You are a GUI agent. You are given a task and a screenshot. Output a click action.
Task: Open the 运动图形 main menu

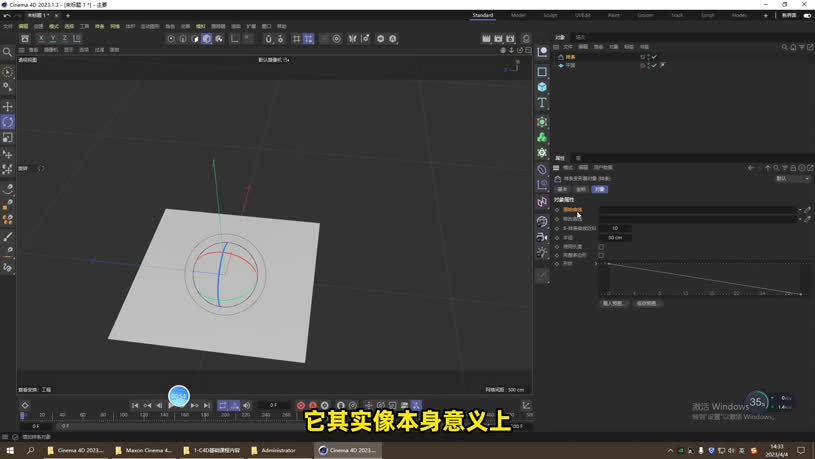point(150,27)
